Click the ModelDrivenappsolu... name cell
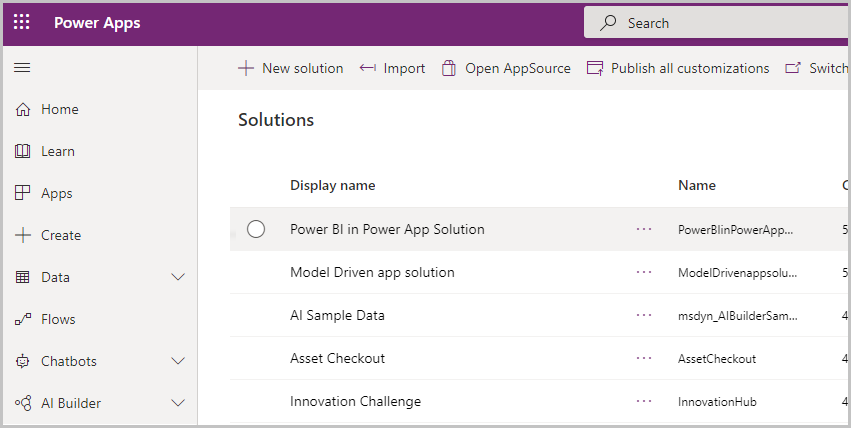The image size is (851, 428). (738, 273)
